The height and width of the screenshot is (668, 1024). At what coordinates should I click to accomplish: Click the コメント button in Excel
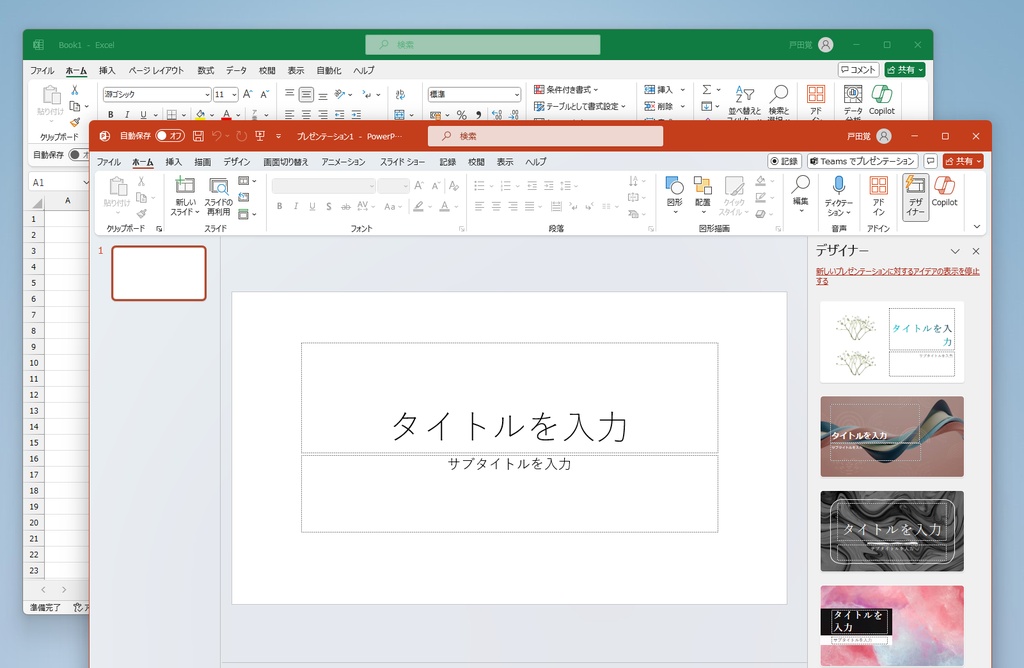point(858,70)
